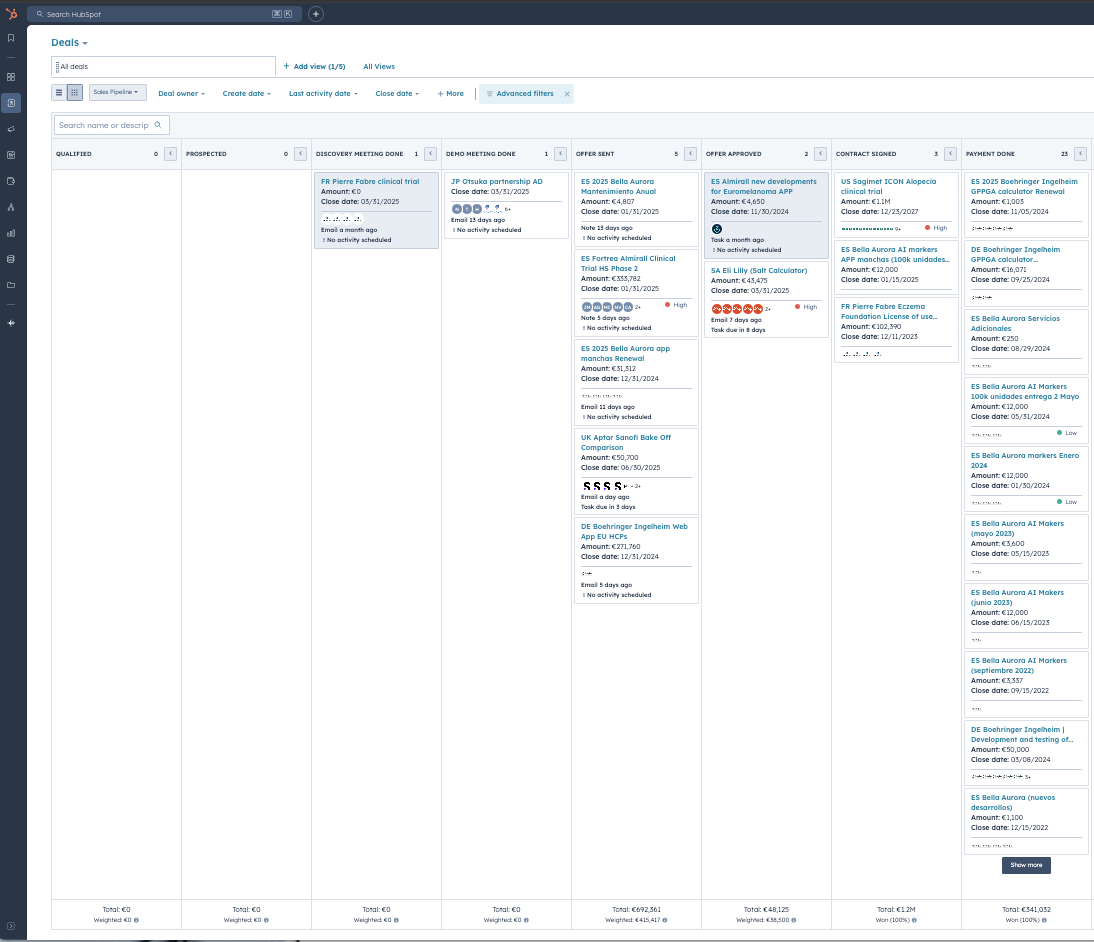Switch to board view layout
This screenshot has width=1094, height=942.
click(x=75, y=93)
